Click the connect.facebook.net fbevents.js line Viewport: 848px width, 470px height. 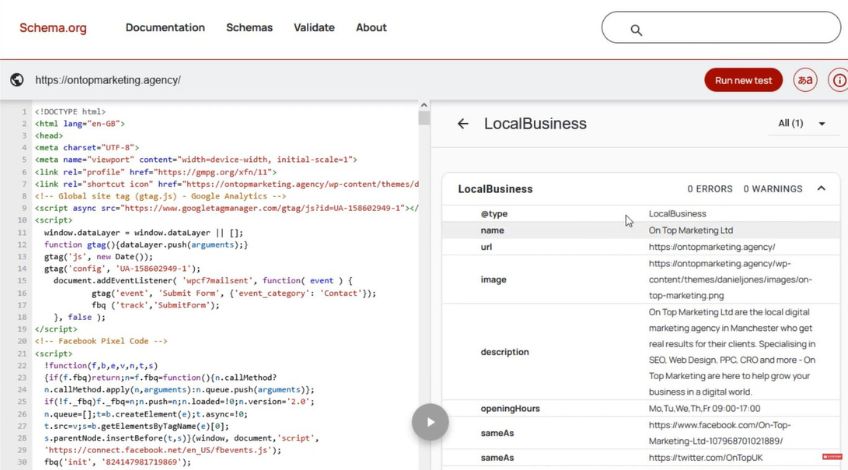click(x=163, y=449)
